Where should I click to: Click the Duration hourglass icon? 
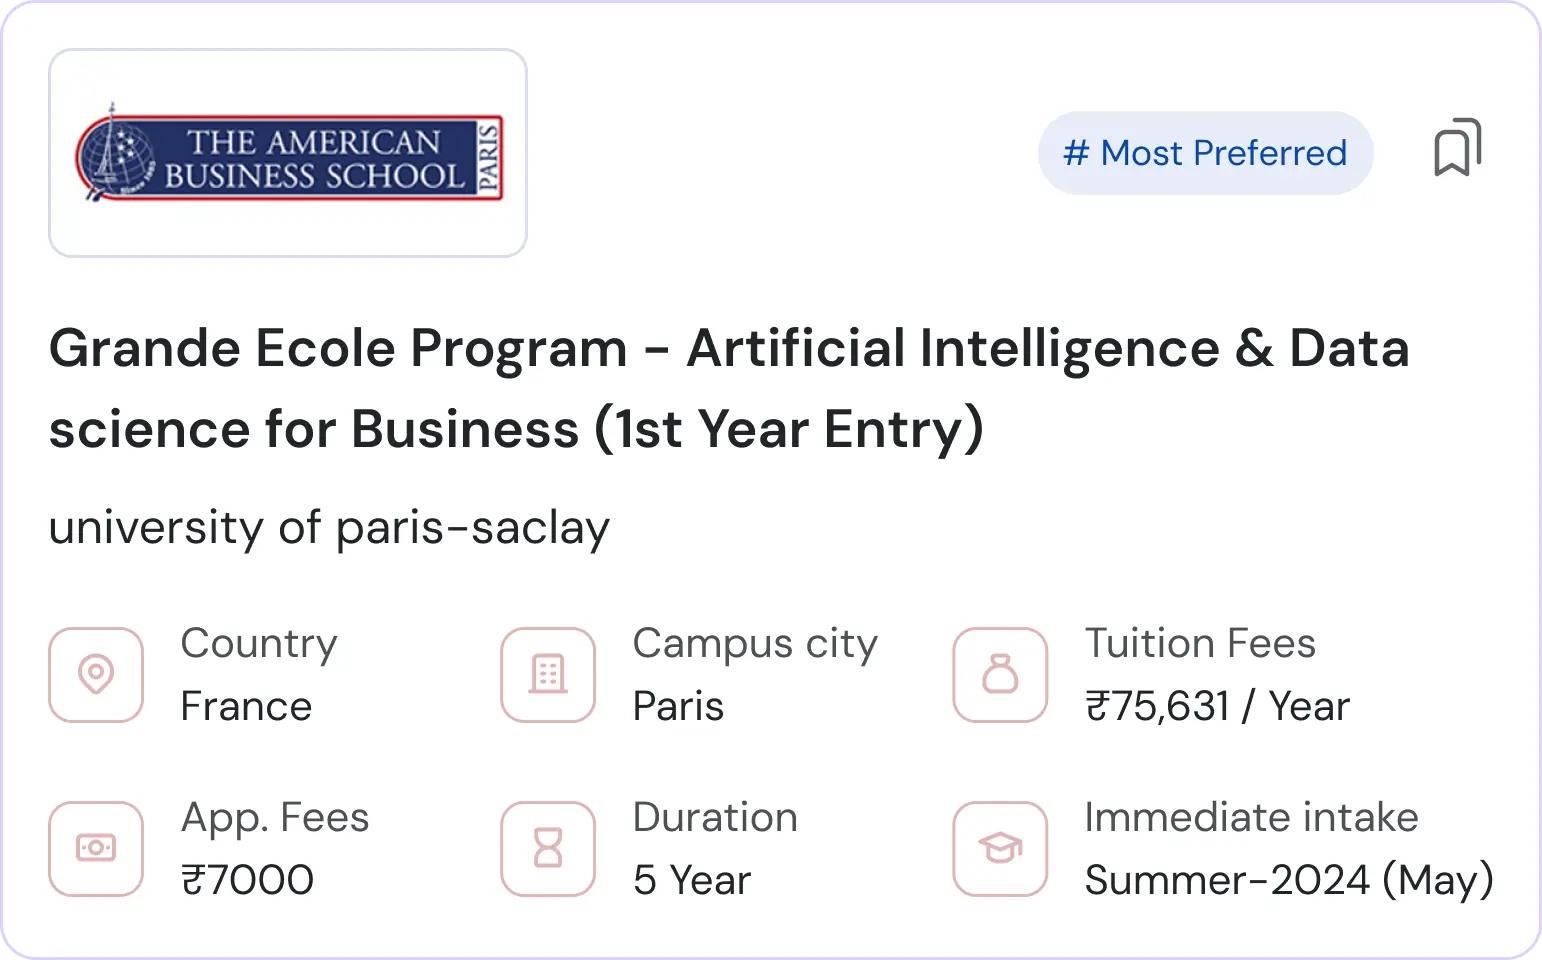[548, 848]
